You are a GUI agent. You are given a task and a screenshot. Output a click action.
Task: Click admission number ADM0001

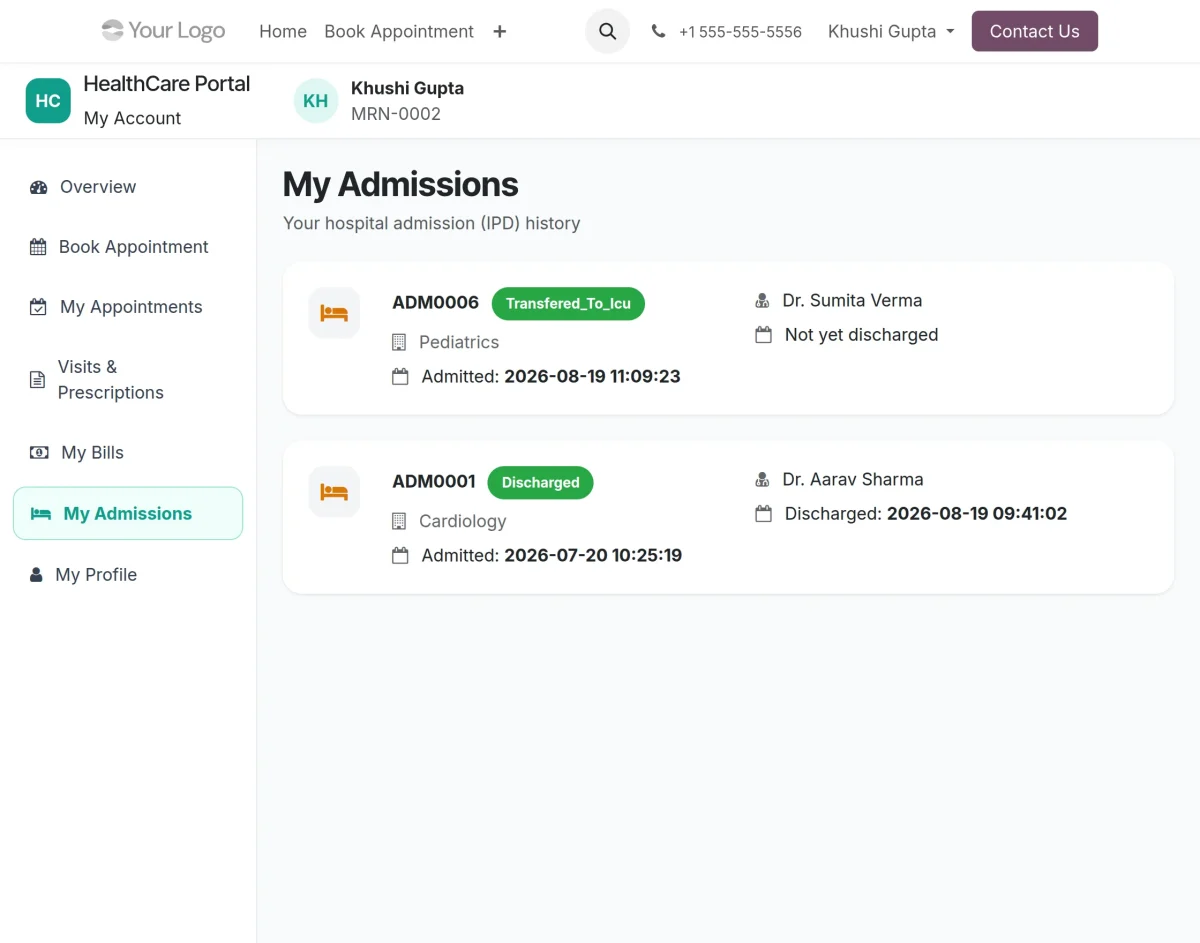434,481
